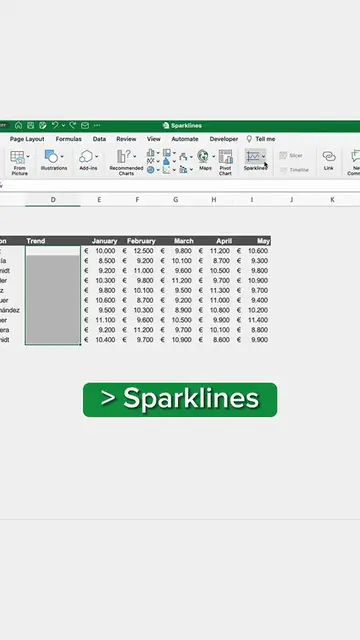The height and width of the screenshot is (640, 360).
Task: Expand the Maps dropdown arrow
Action: (x=213, y=156)
